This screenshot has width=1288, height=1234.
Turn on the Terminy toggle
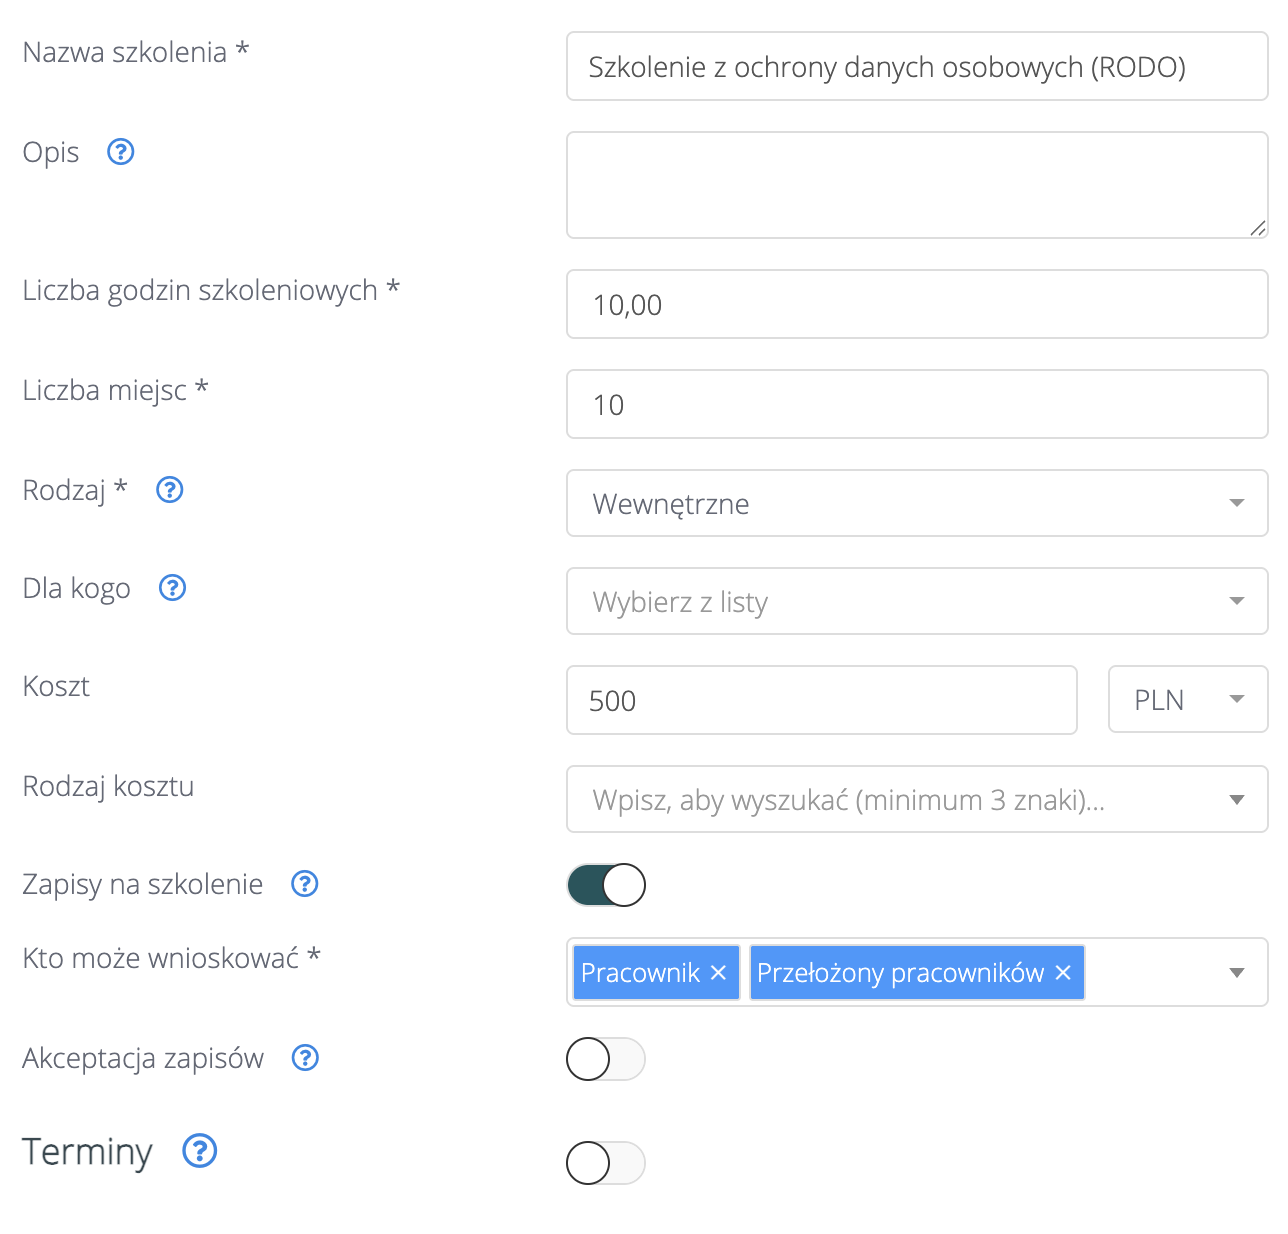(x=606, y=1163)
